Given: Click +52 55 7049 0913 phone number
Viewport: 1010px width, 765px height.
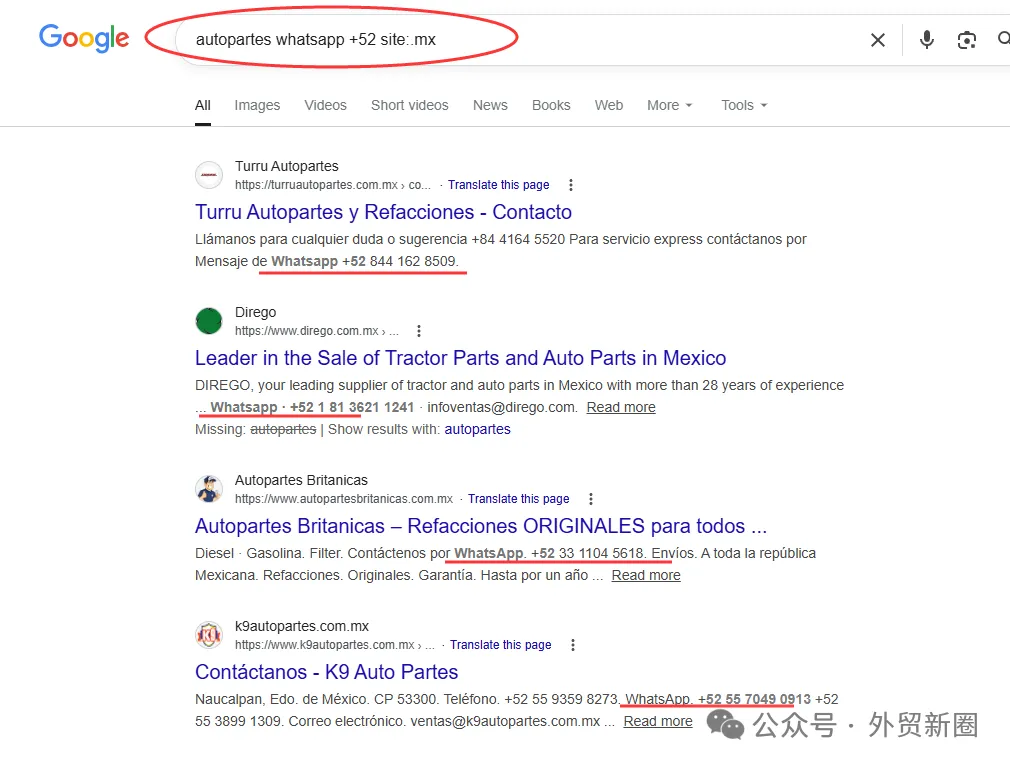Looking at the screenshot, I should pos(754,699).
